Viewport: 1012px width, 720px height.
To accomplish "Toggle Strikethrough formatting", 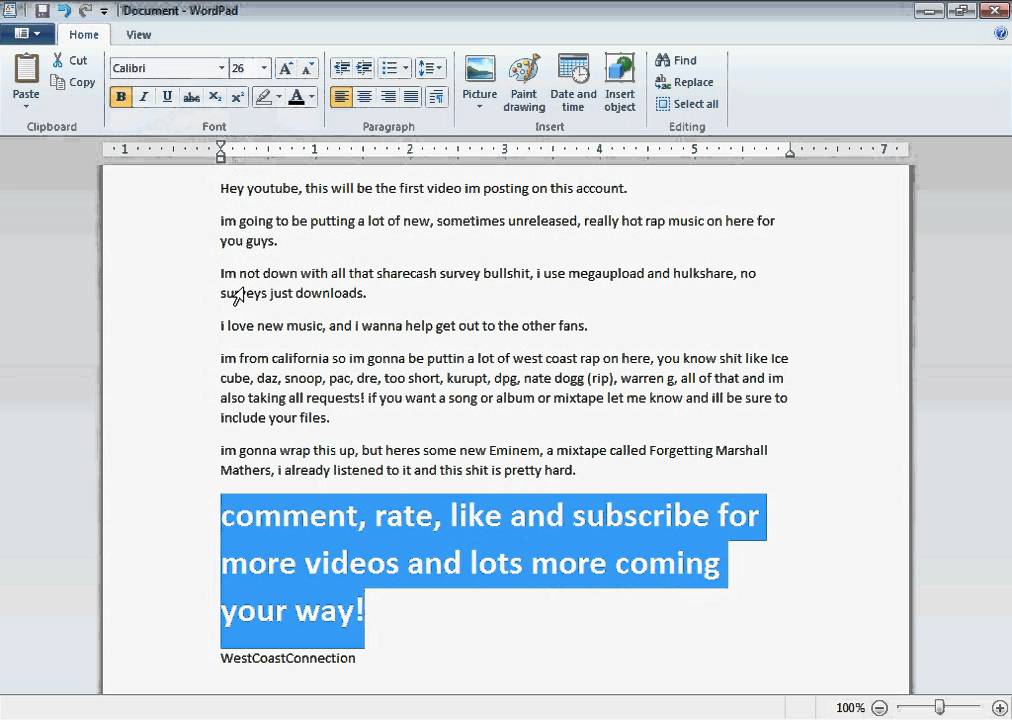I will pos(191,97).
